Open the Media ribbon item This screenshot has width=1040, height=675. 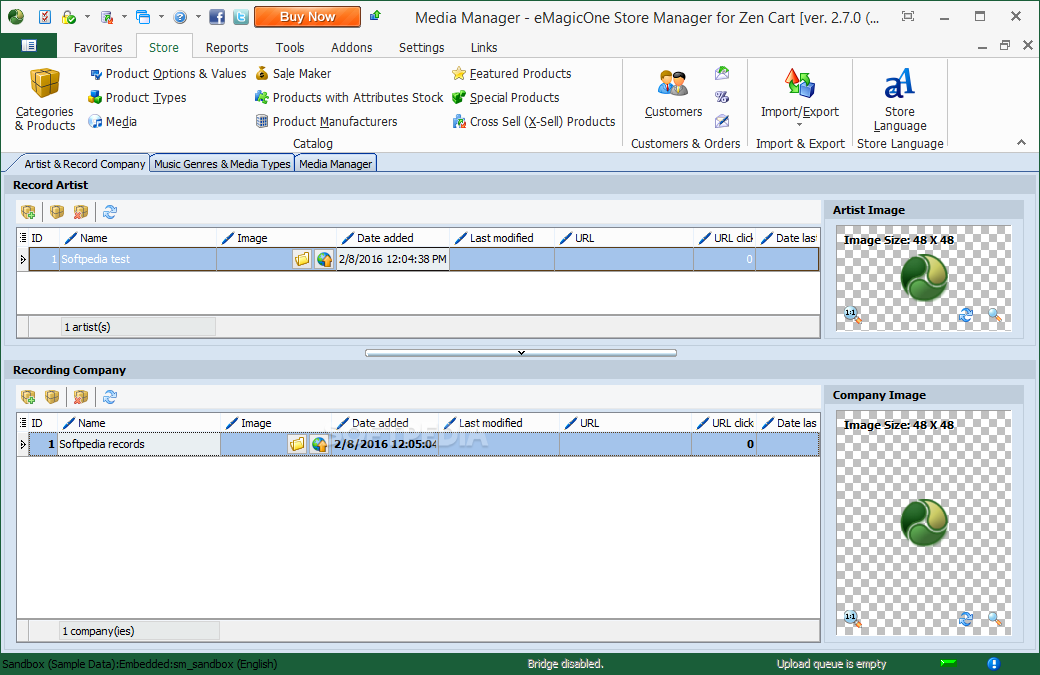click(113, 121)
